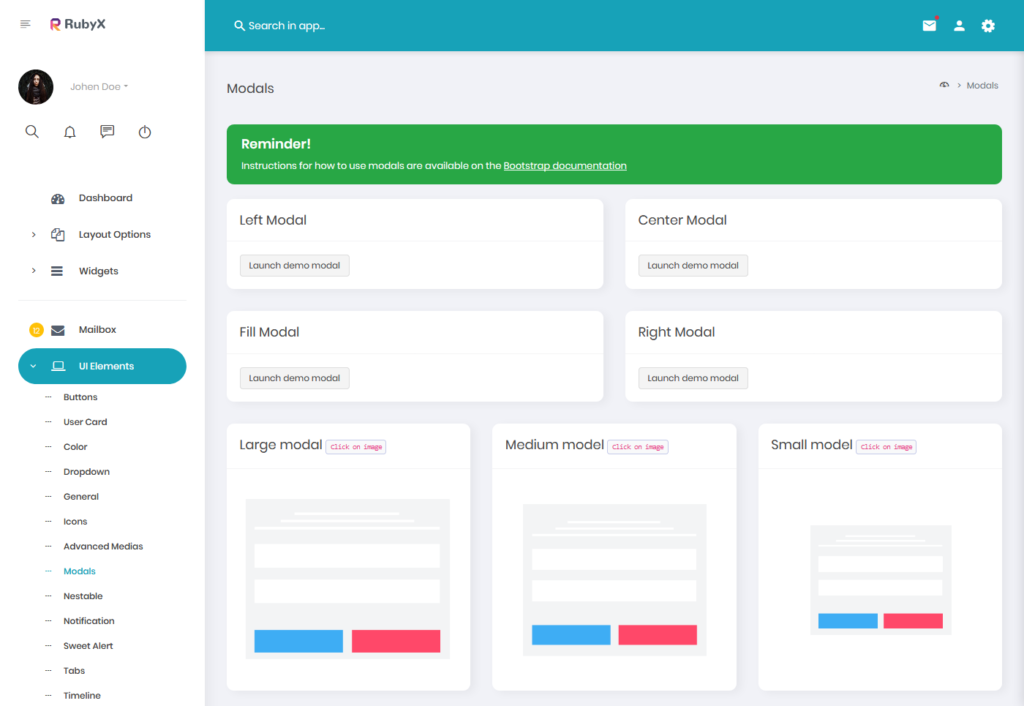
Task: Open the search icon in the sidebar
Action: [x=32, y=131]
